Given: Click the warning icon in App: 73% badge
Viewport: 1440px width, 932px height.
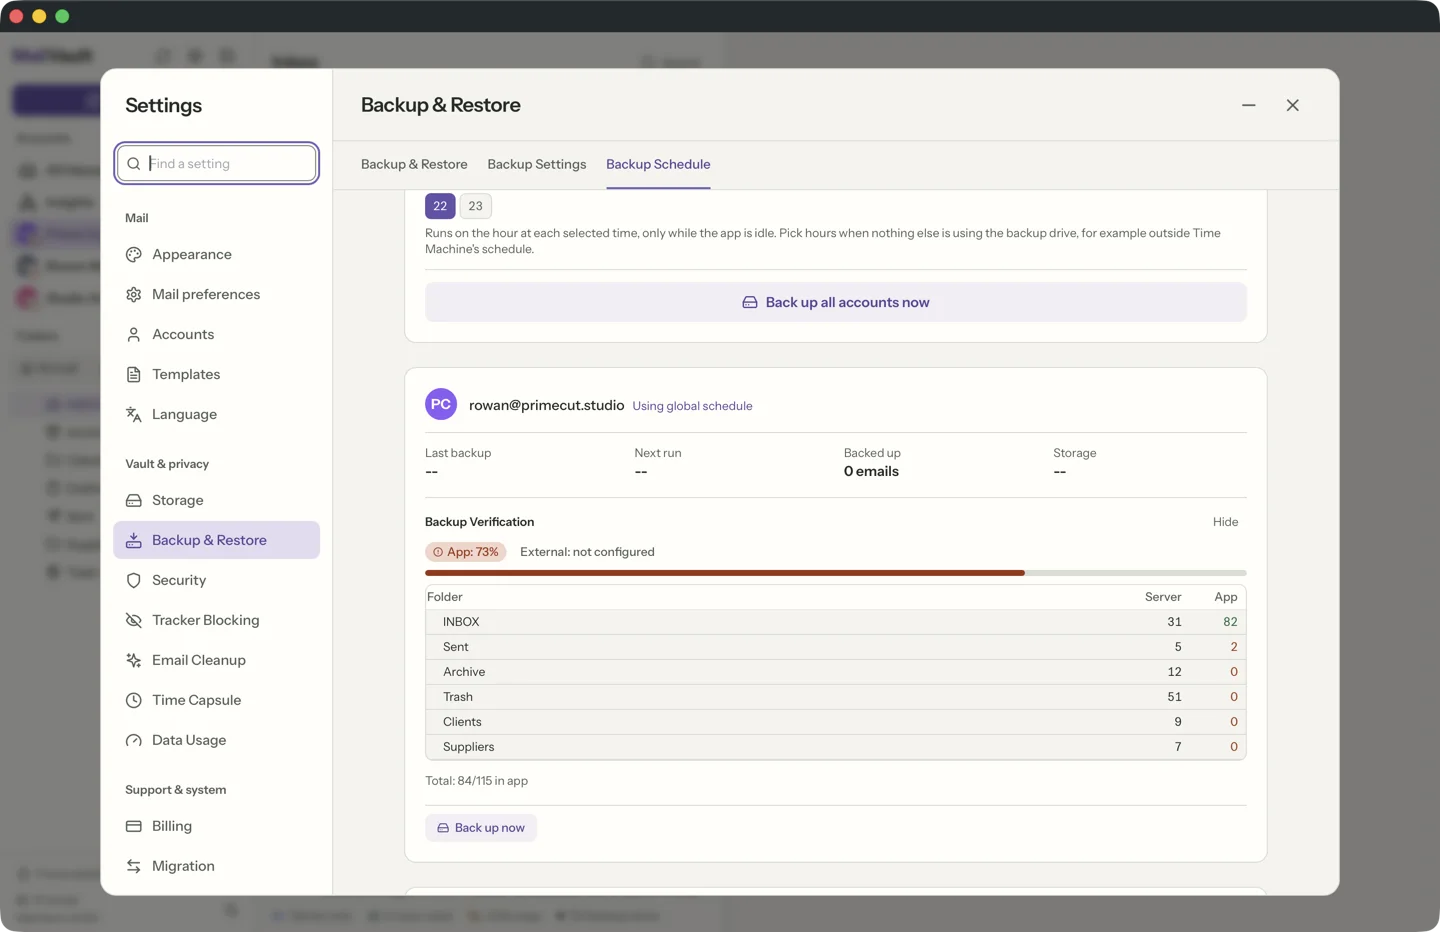Looking at the screenshot, I should 438,552.
